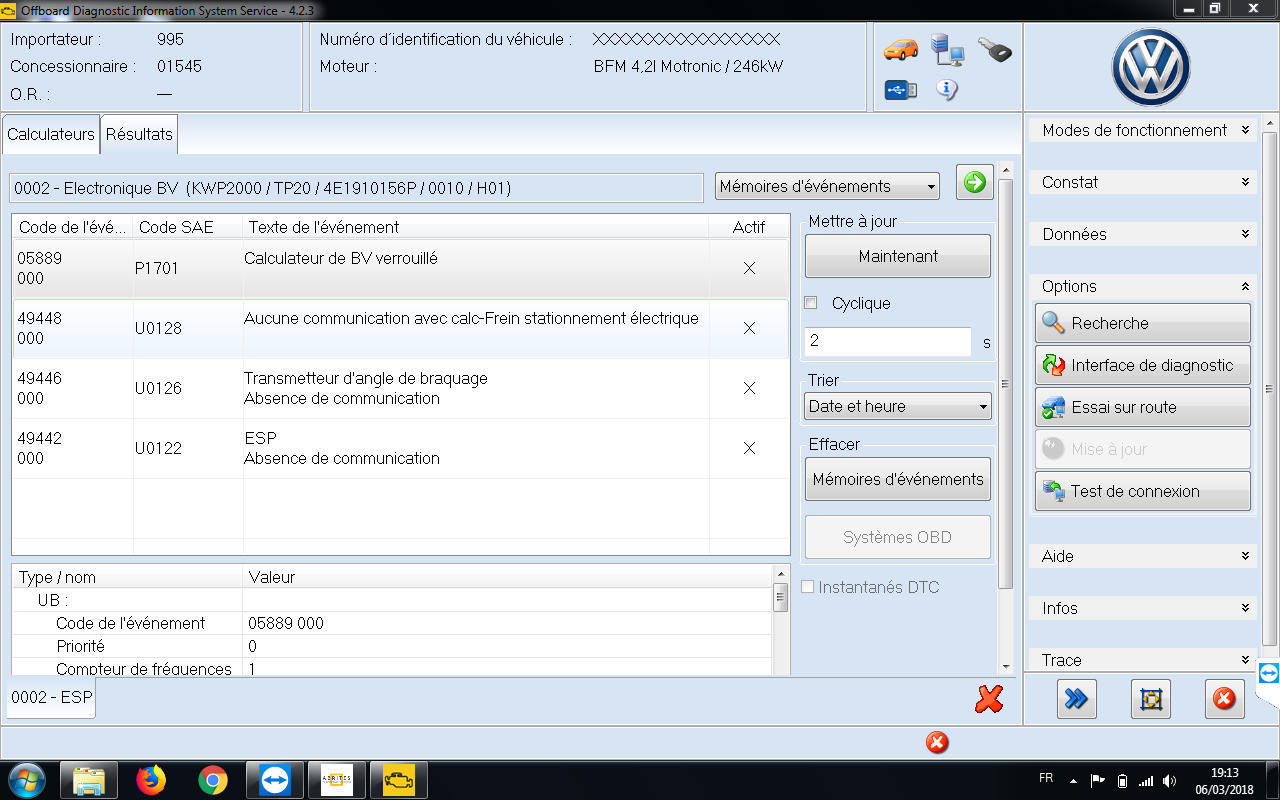Click the red X cancel icon

point(988,699)
